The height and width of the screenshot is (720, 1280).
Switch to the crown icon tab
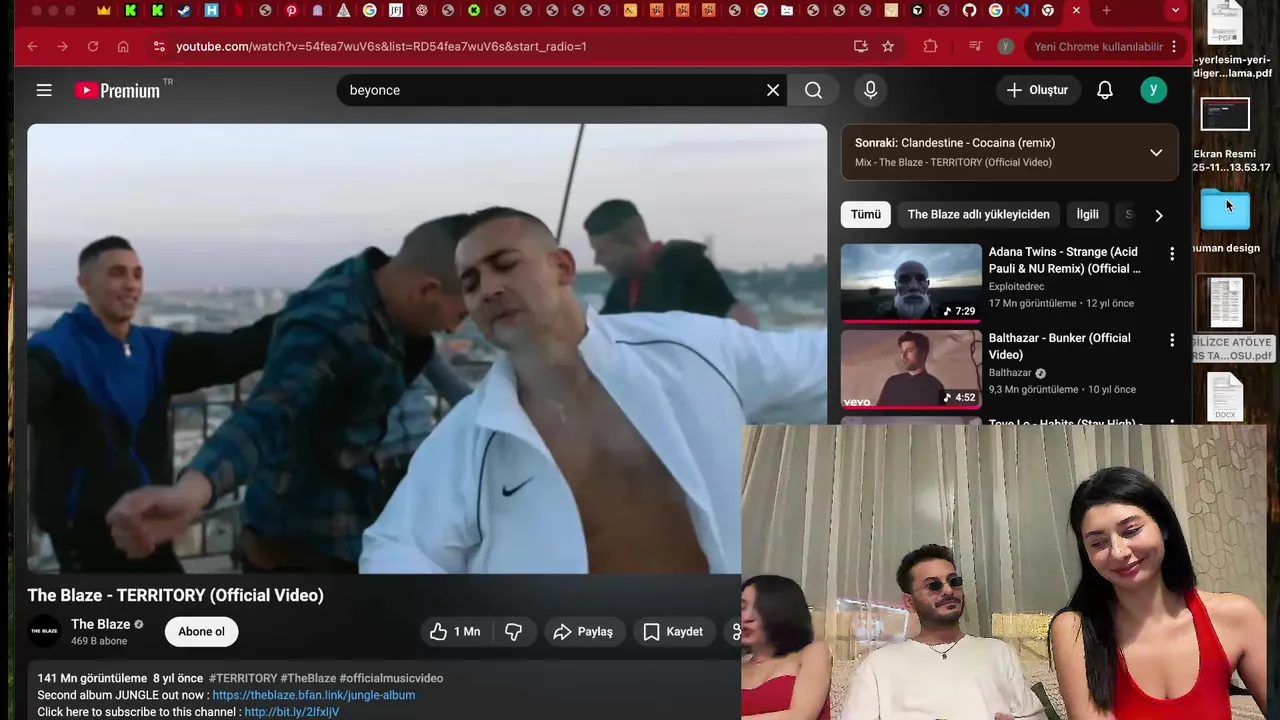pos(105,10)
